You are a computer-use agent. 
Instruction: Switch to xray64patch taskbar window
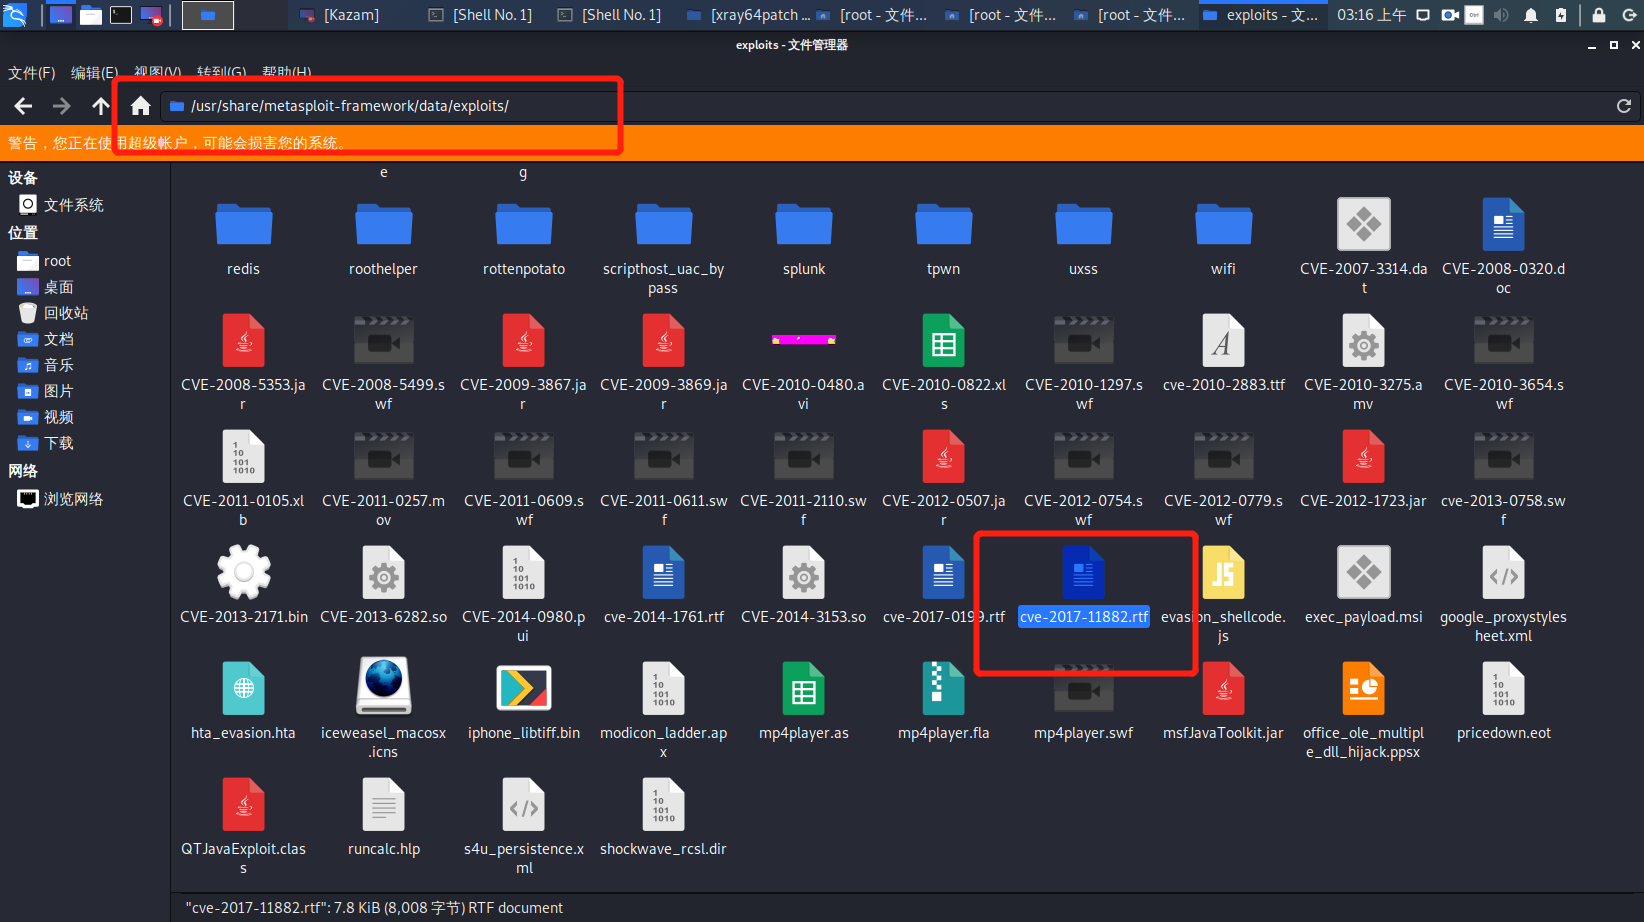click(749, 15)
